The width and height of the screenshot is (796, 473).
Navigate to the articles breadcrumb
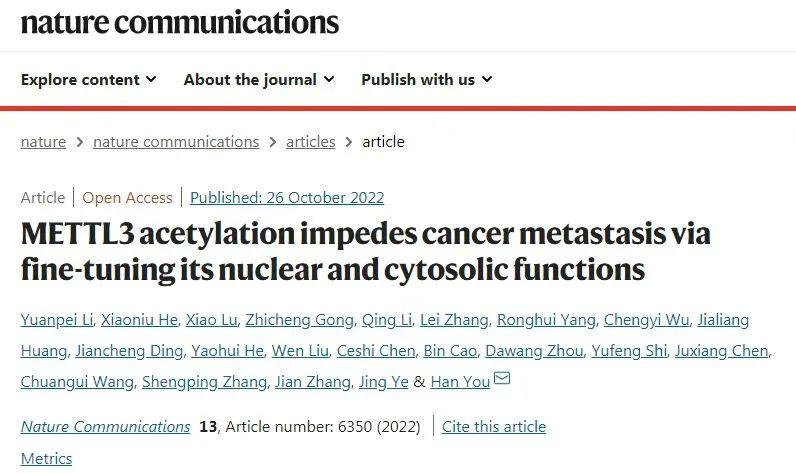[310, 141]
